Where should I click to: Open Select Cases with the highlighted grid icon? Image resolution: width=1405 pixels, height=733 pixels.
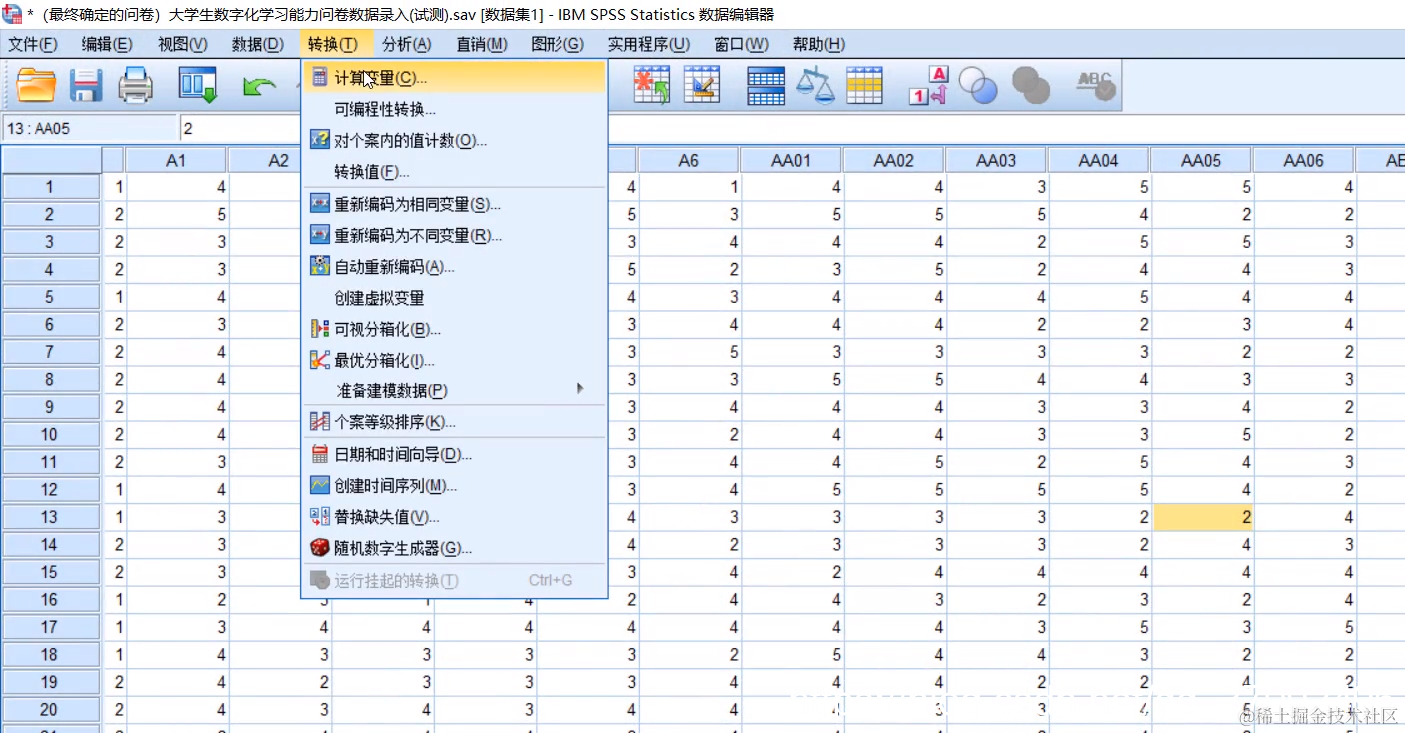(x=864, y=85)
